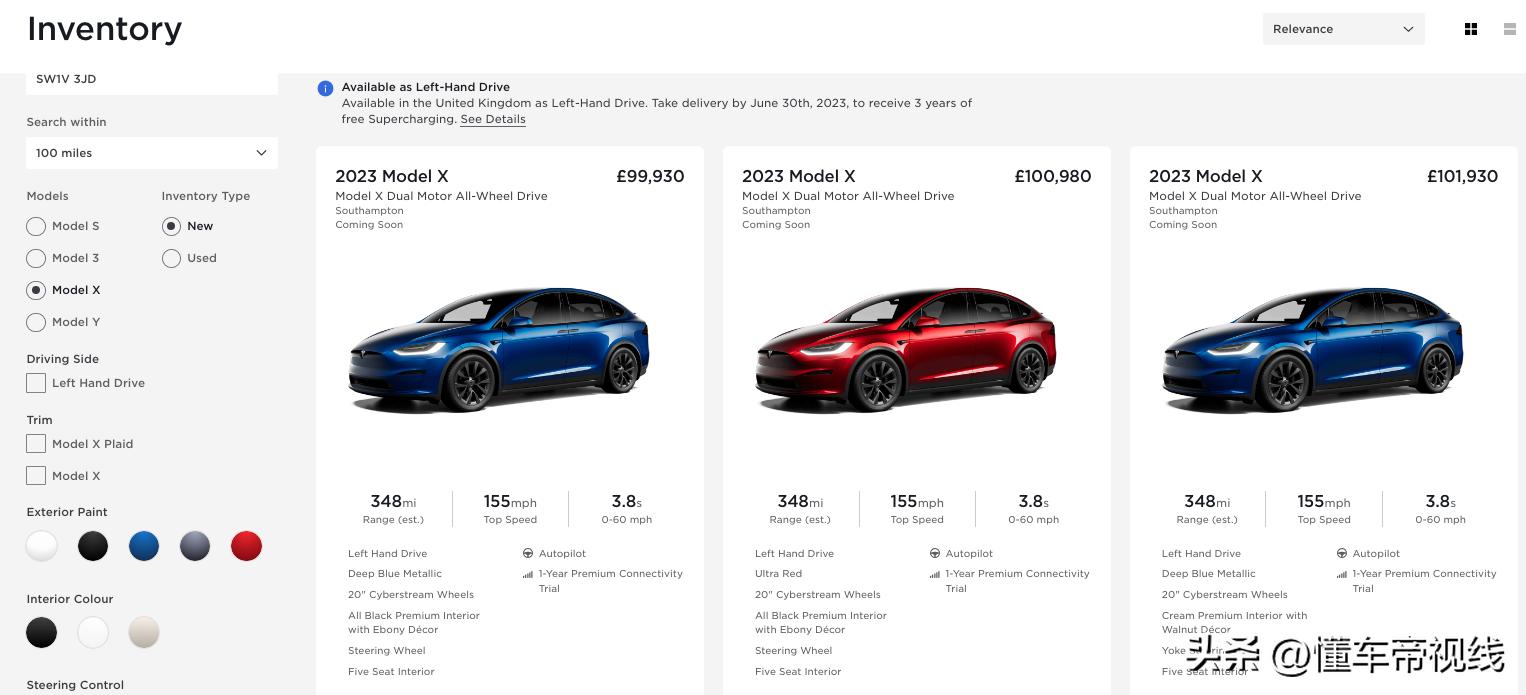
Task: Expand the 100 miles search radius dropdown
Action: point(152,153)
